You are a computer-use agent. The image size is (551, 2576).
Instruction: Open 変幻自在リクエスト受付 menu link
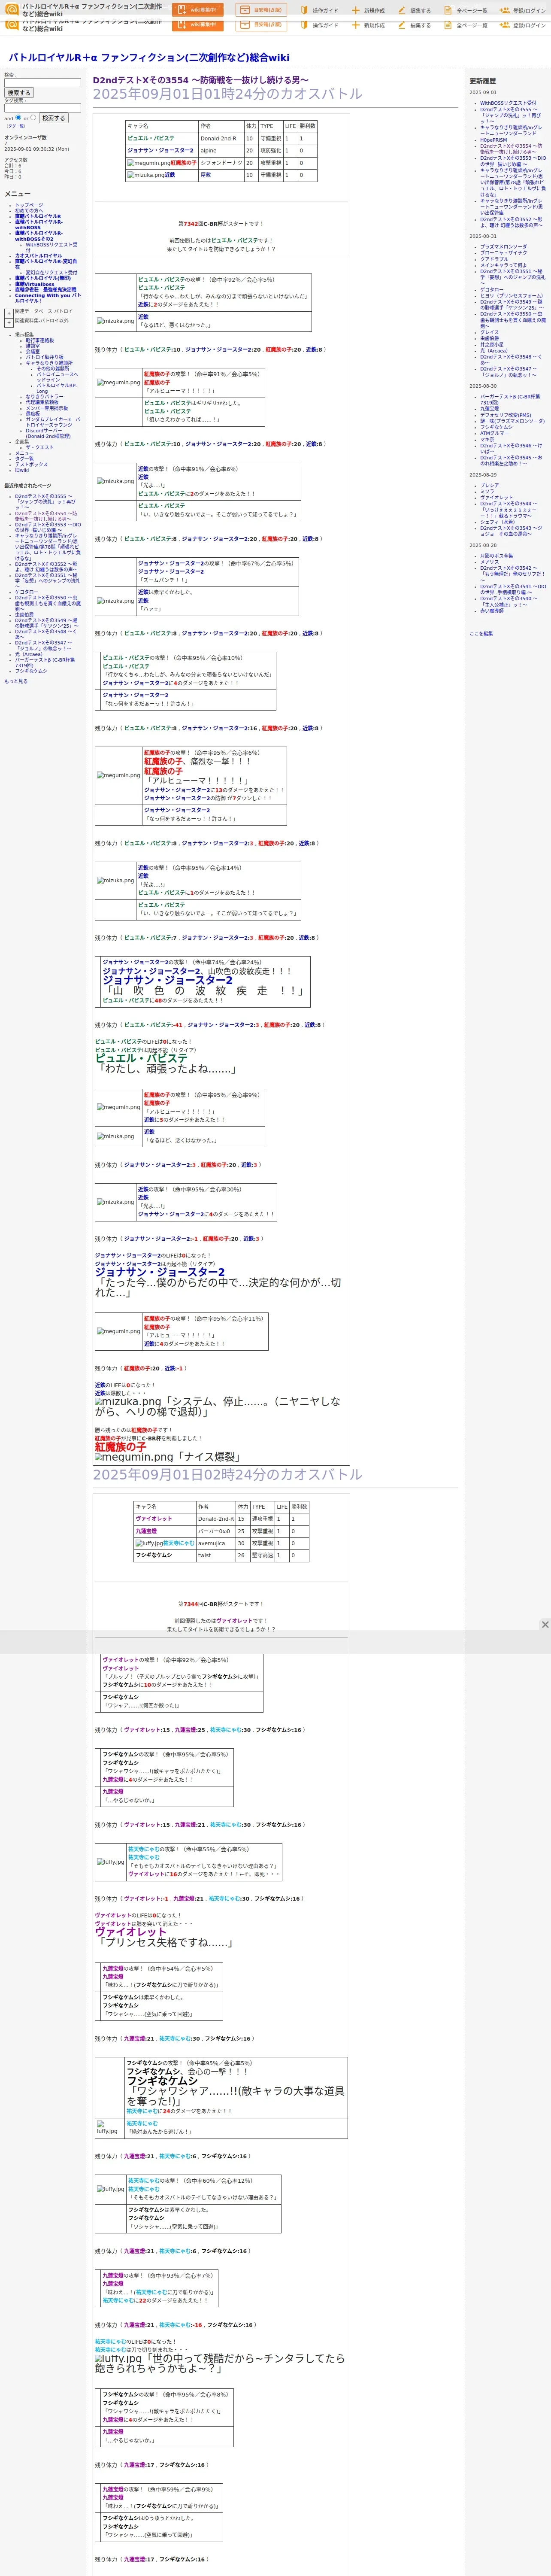(51, 273)
